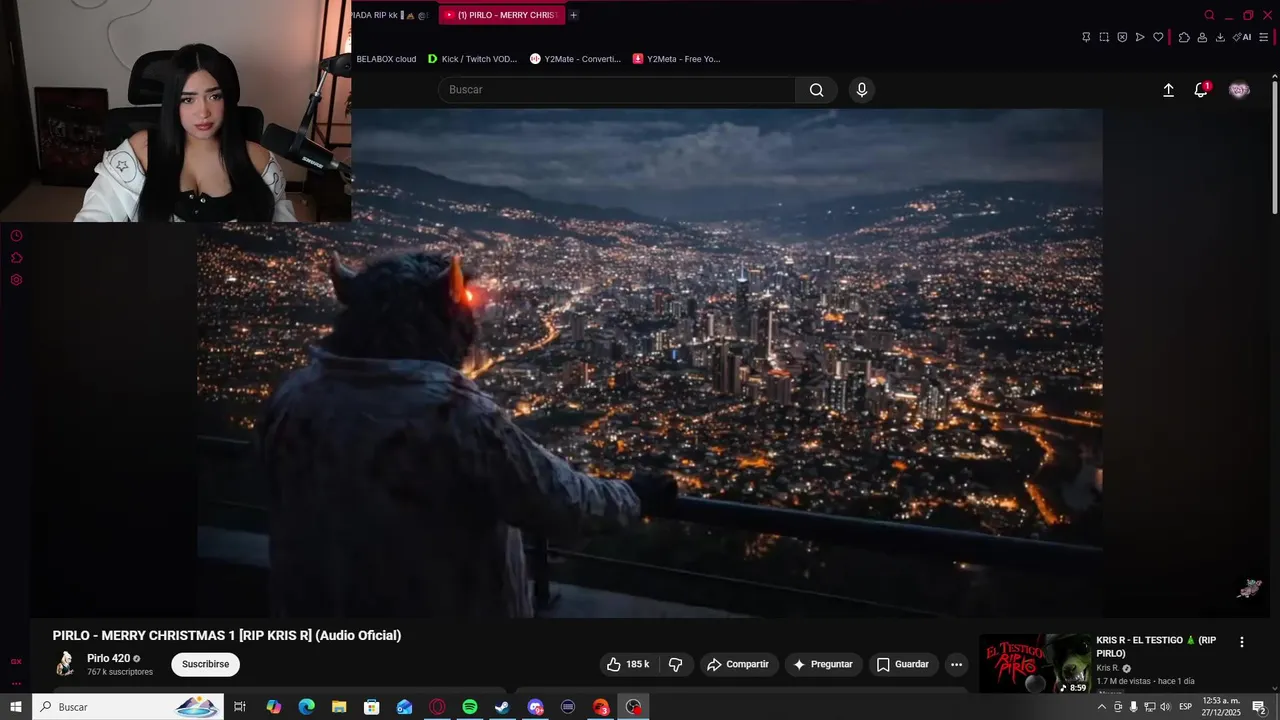Switch to PIRLO - MERRY CHRIST tab
The image size is (1280, 720).
[501, 15]
